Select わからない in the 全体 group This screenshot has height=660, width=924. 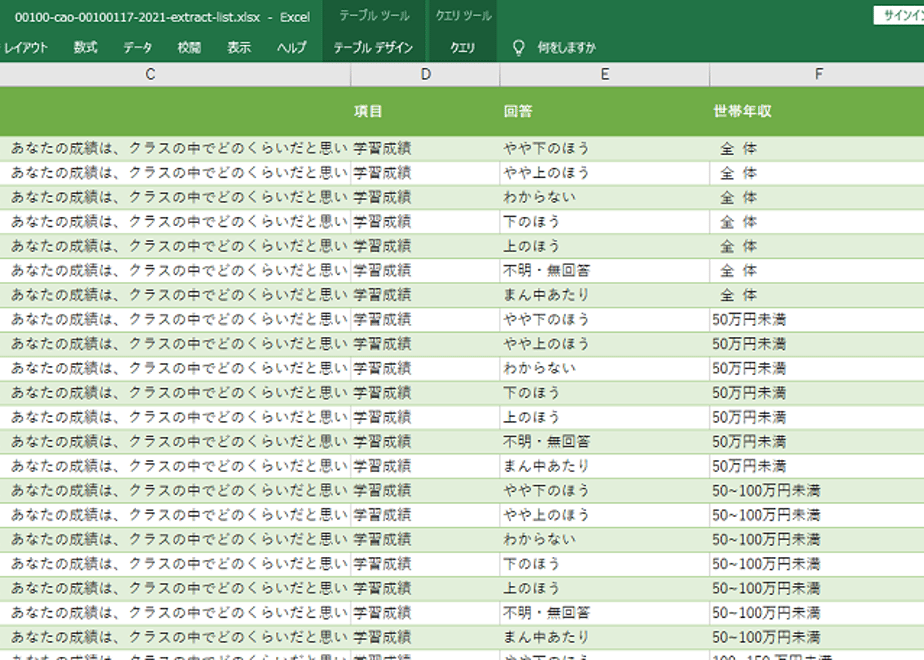coord(605,197)
